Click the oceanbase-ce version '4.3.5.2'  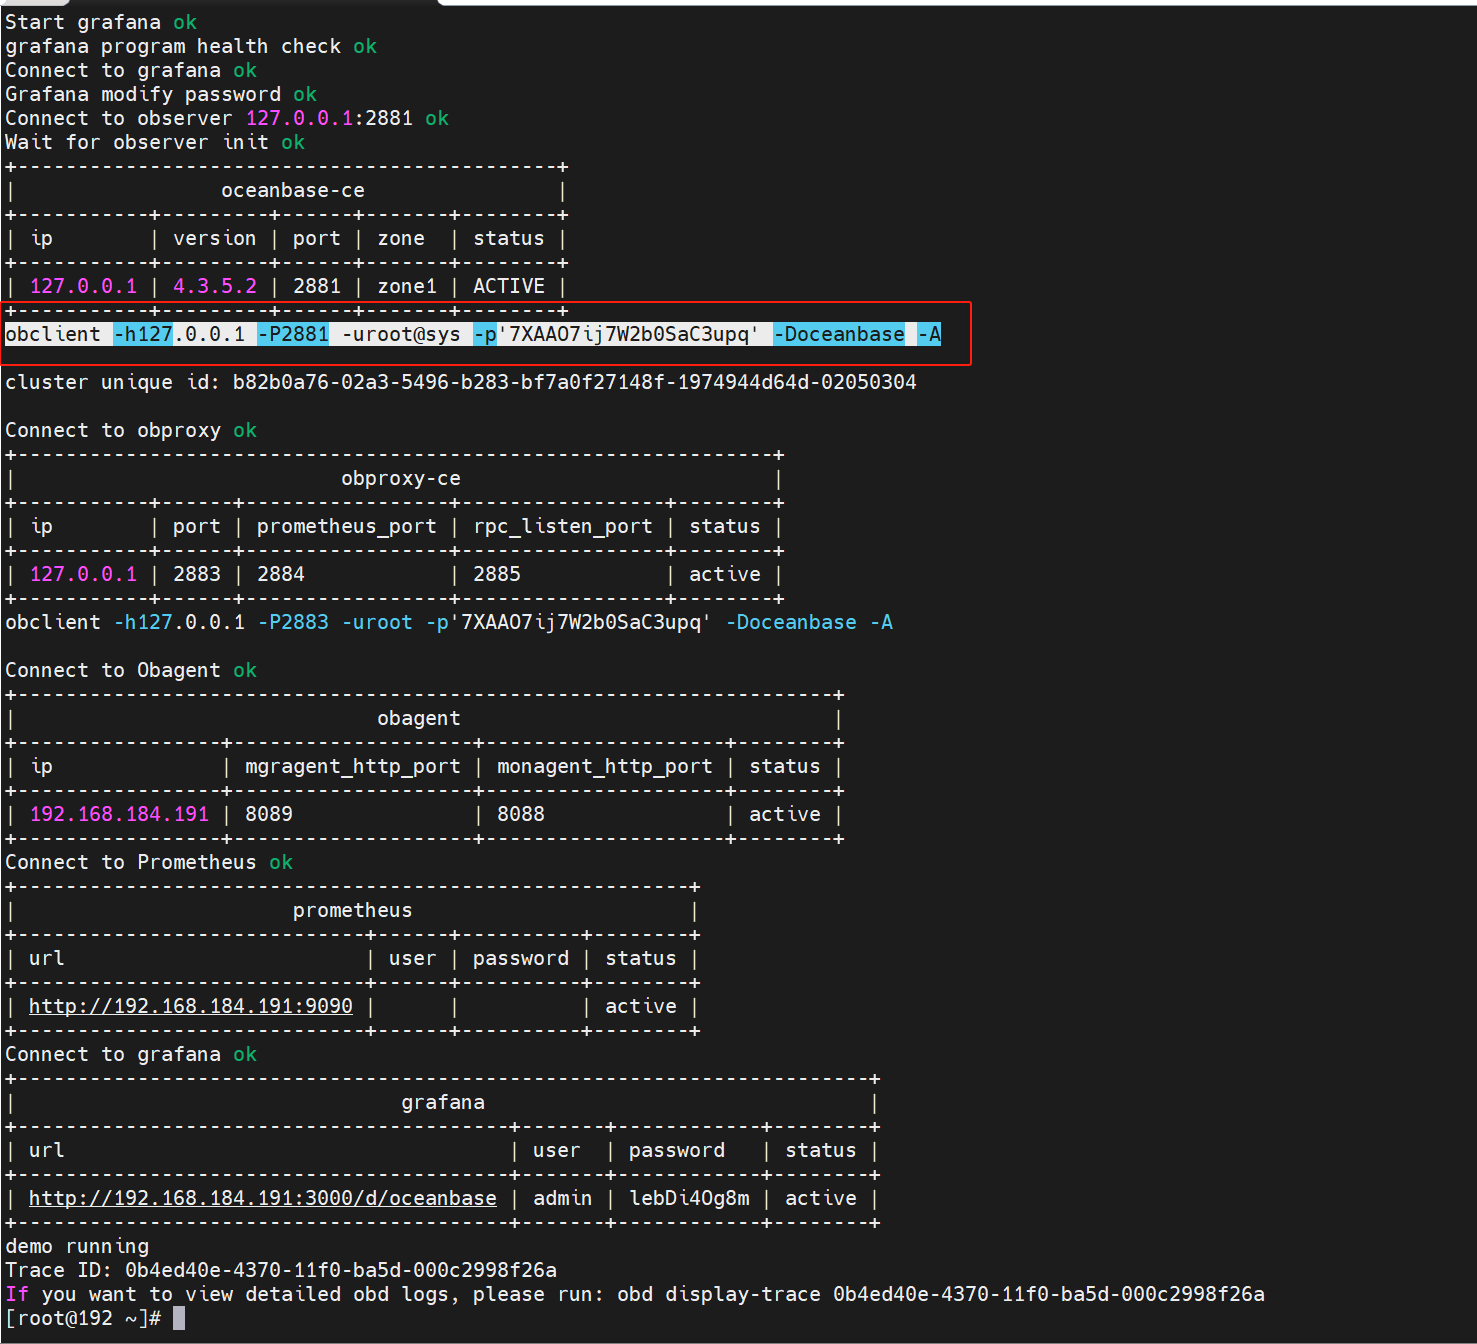pyautogui.click(x=215, y=286)
